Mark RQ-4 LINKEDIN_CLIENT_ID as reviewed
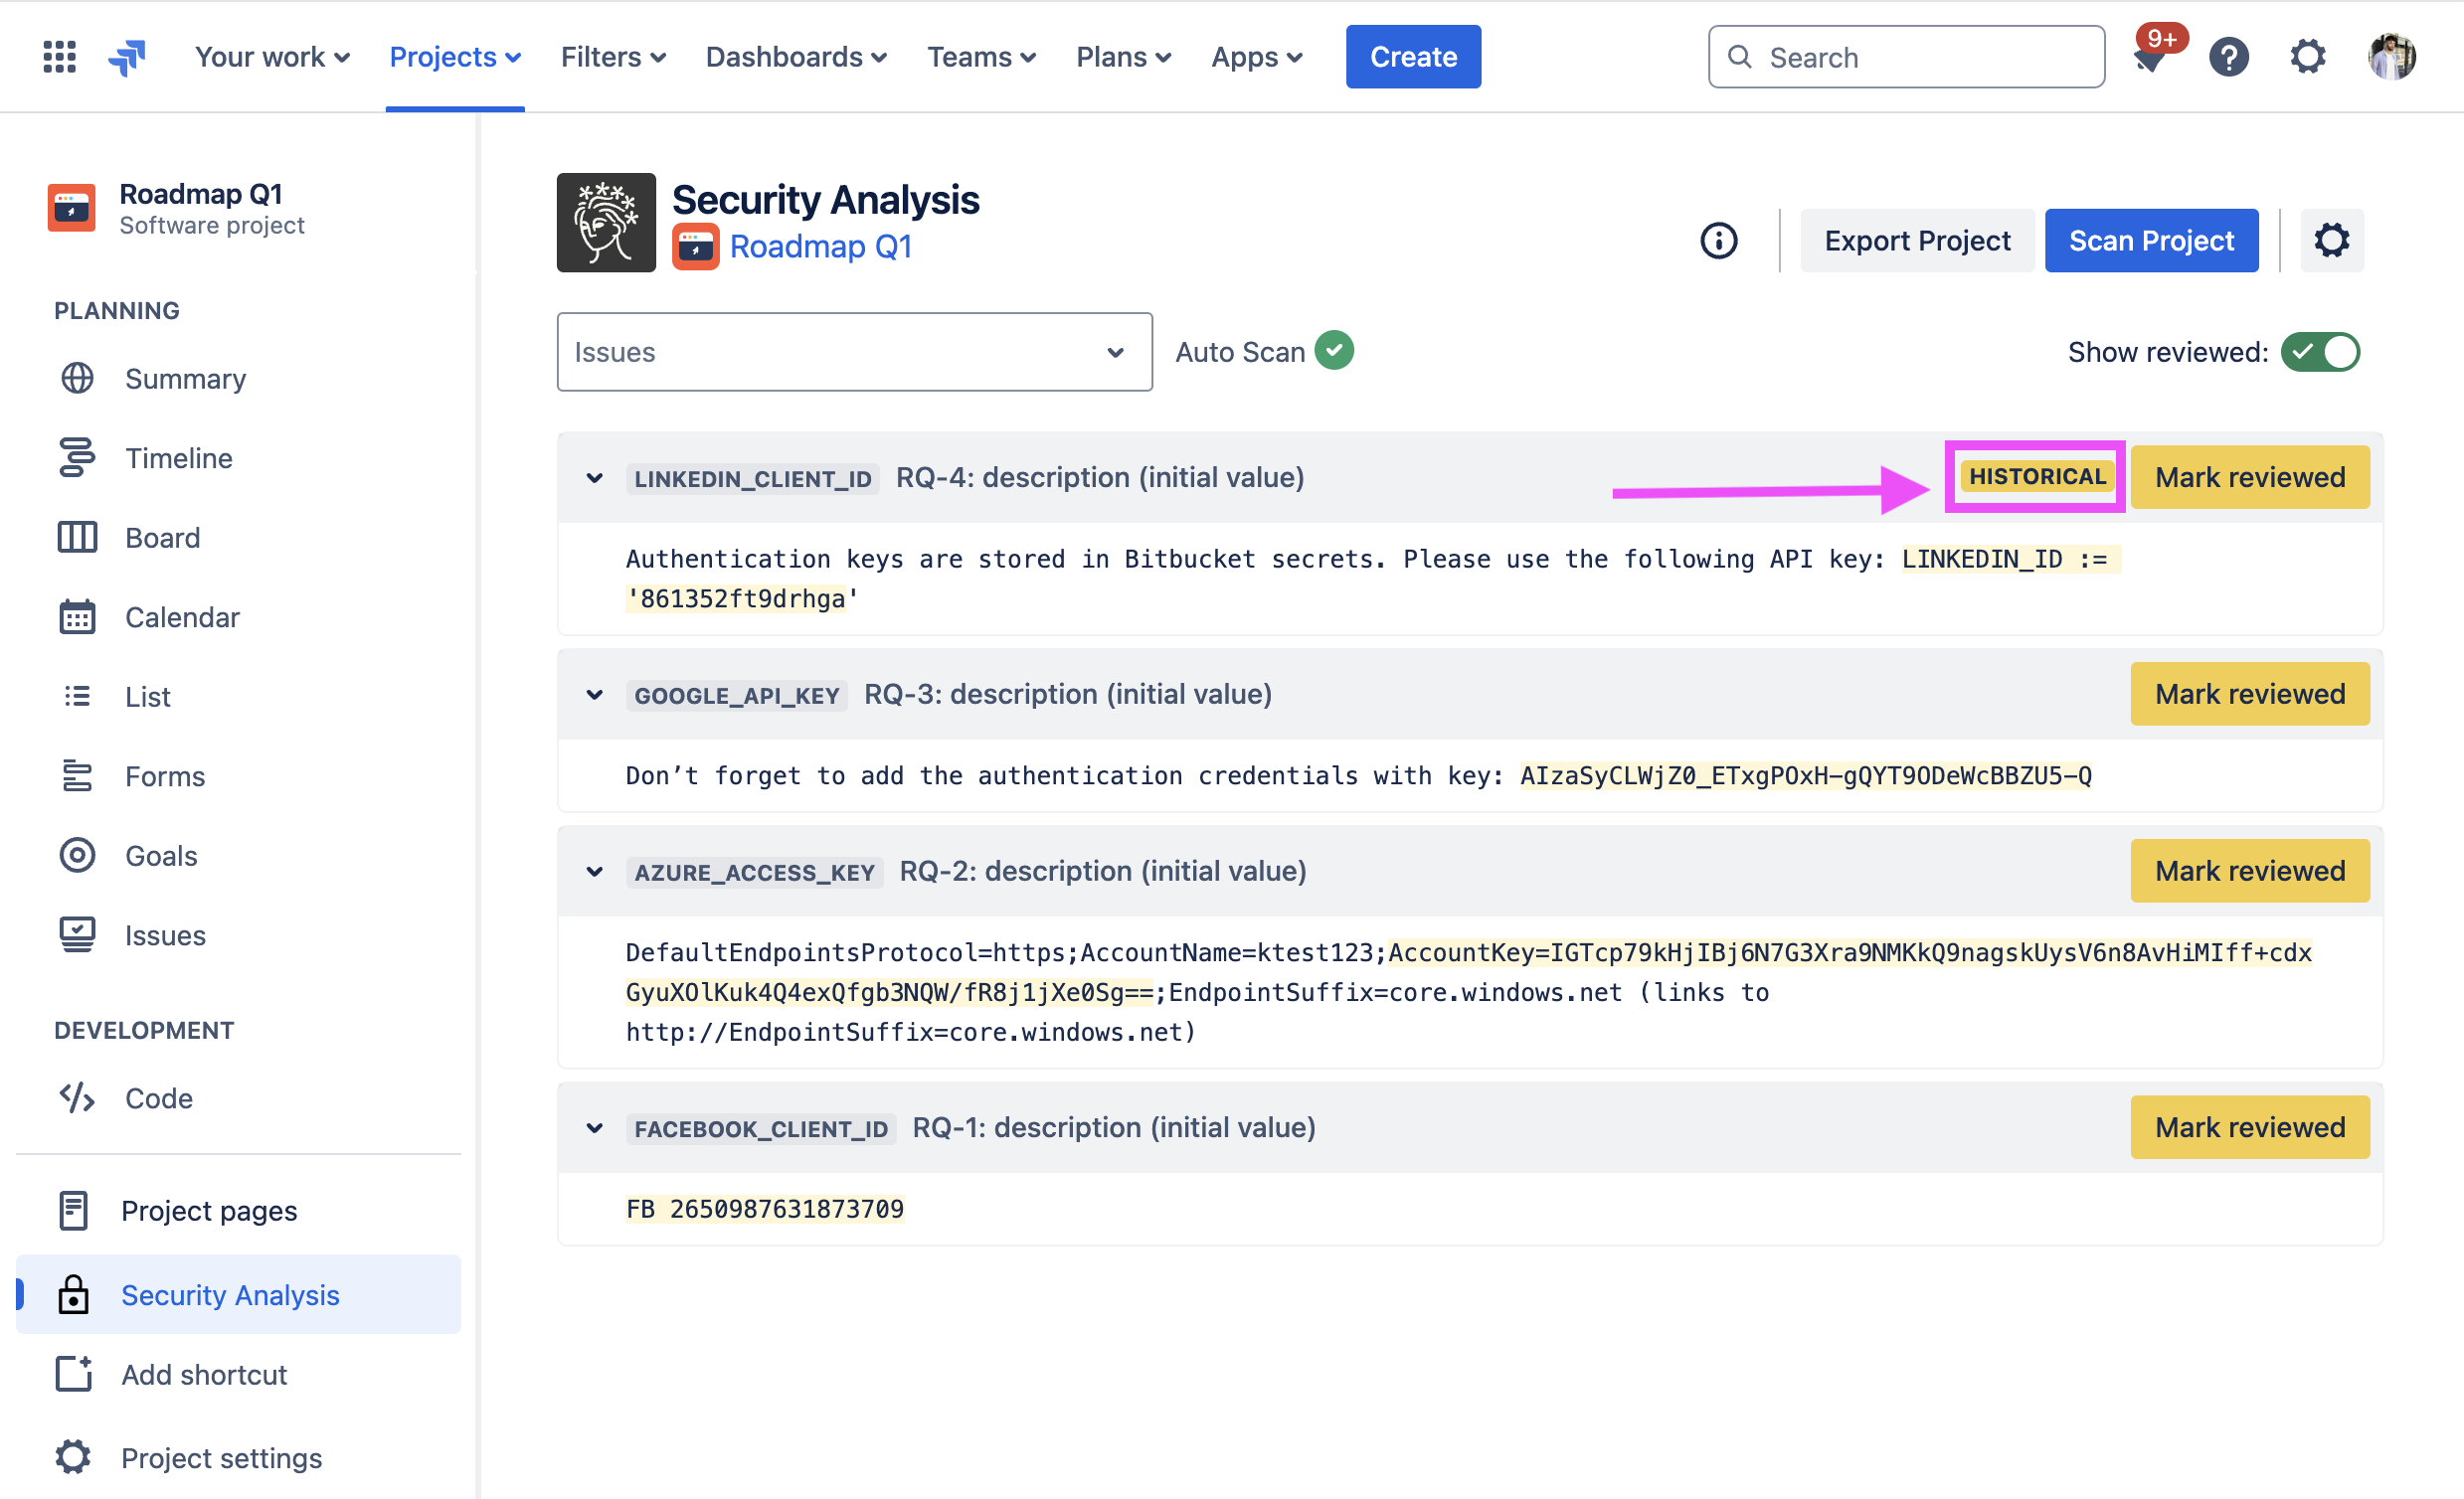 point(2249,477)
